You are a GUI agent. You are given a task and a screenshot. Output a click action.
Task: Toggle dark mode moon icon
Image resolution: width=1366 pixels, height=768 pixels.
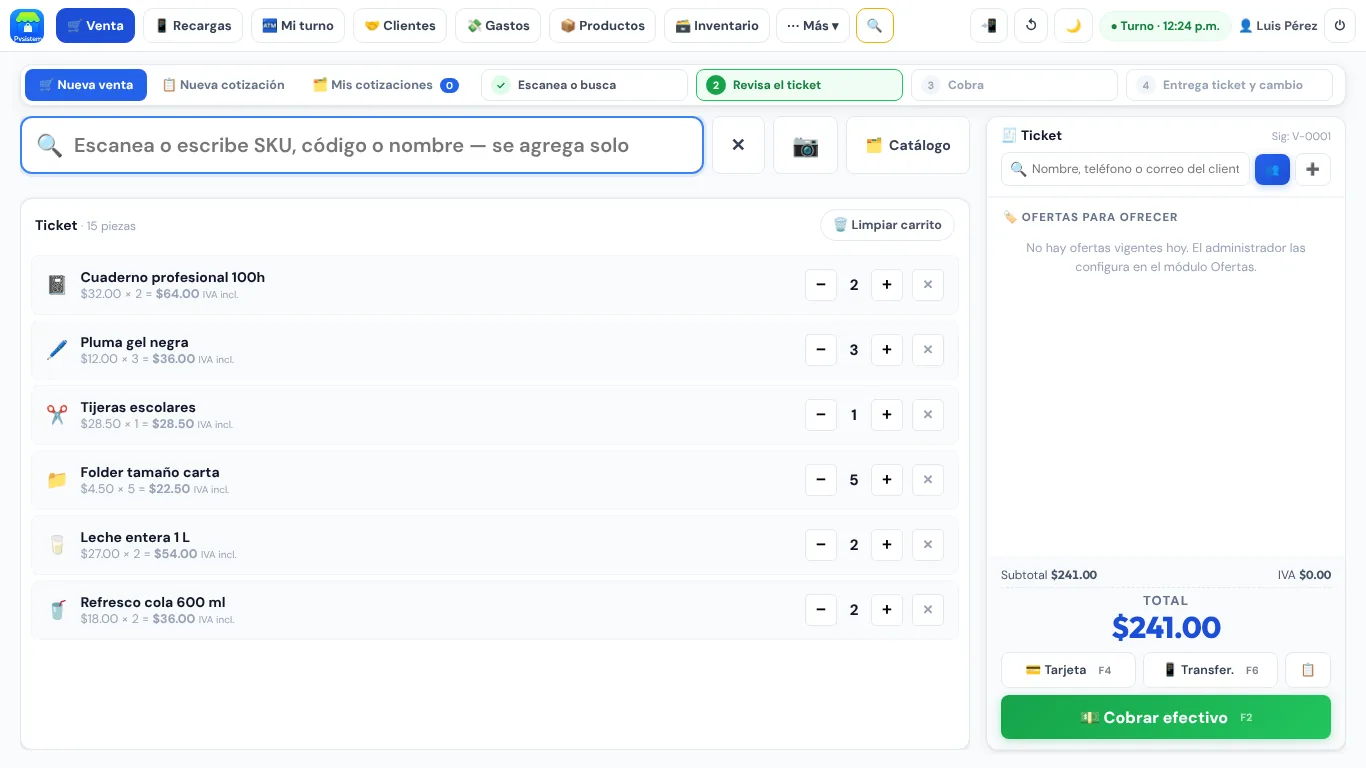1073,26
